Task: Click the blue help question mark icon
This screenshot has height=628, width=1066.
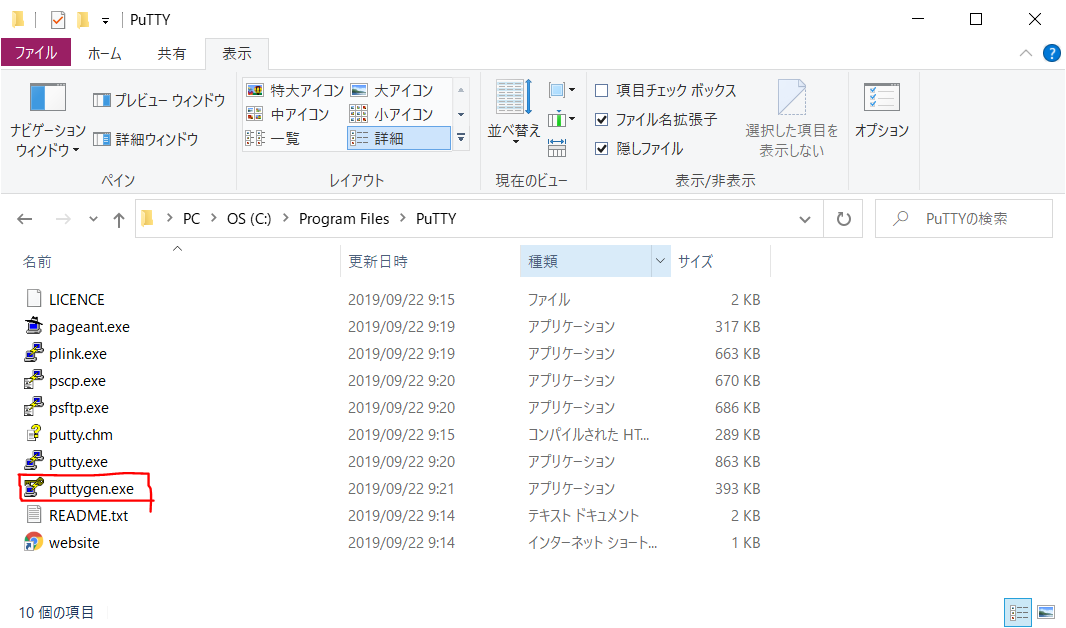Action: coord(1051,53)
